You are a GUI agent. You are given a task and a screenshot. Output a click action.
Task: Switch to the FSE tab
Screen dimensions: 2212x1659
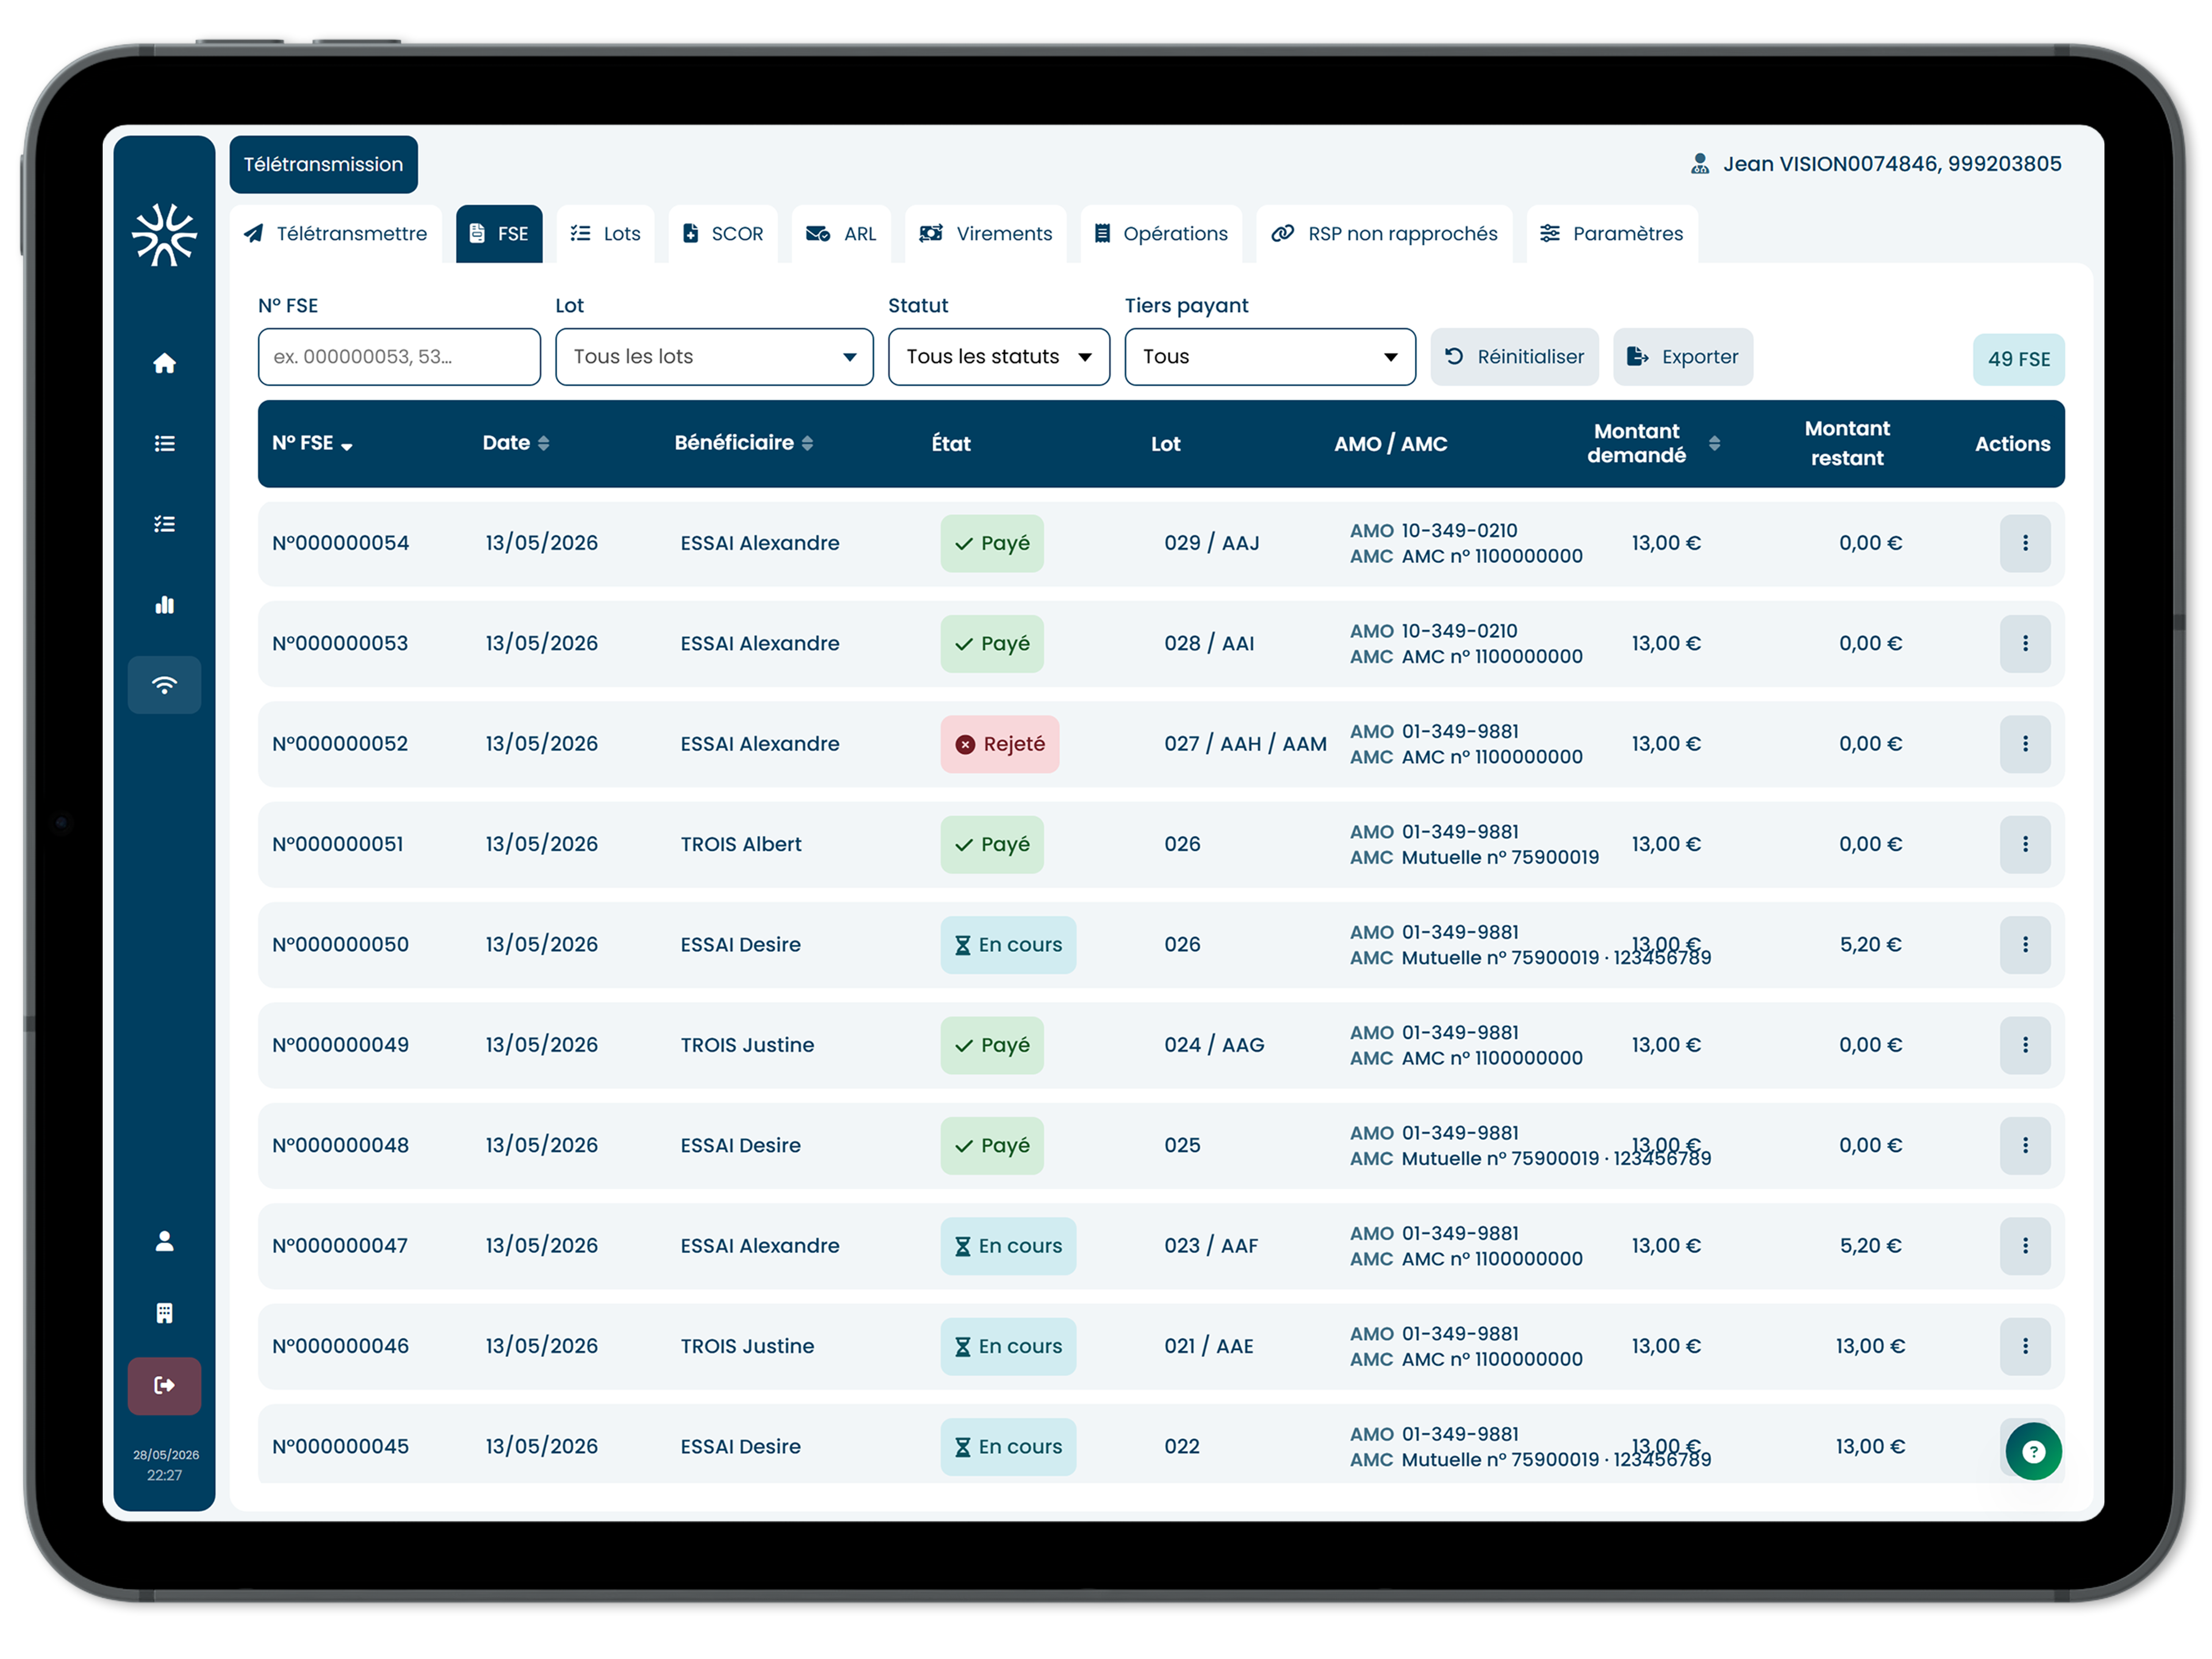(499, 234)
